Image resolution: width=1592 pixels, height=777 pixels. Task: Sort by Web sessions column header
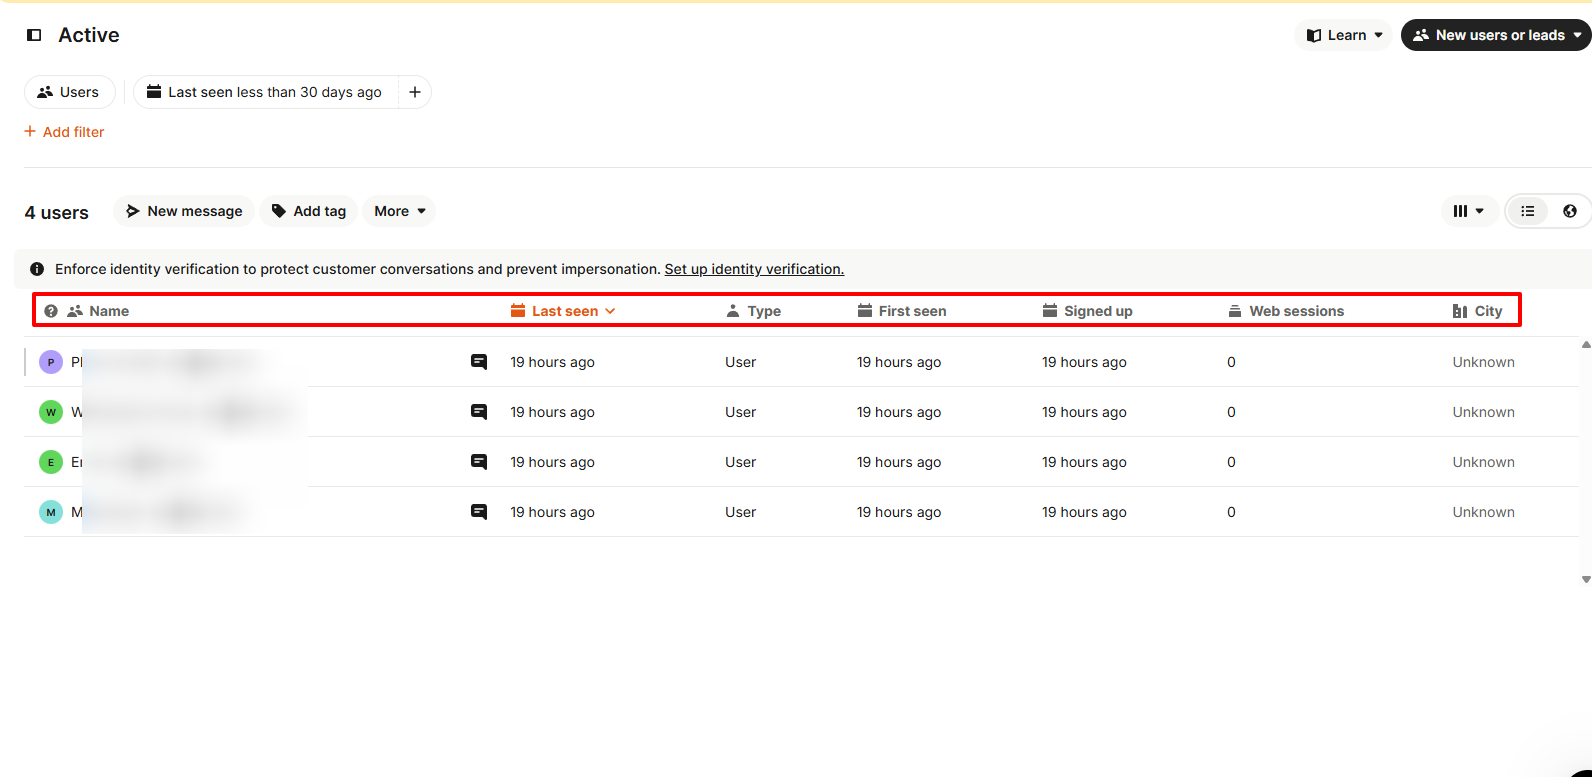(1286, 311)
